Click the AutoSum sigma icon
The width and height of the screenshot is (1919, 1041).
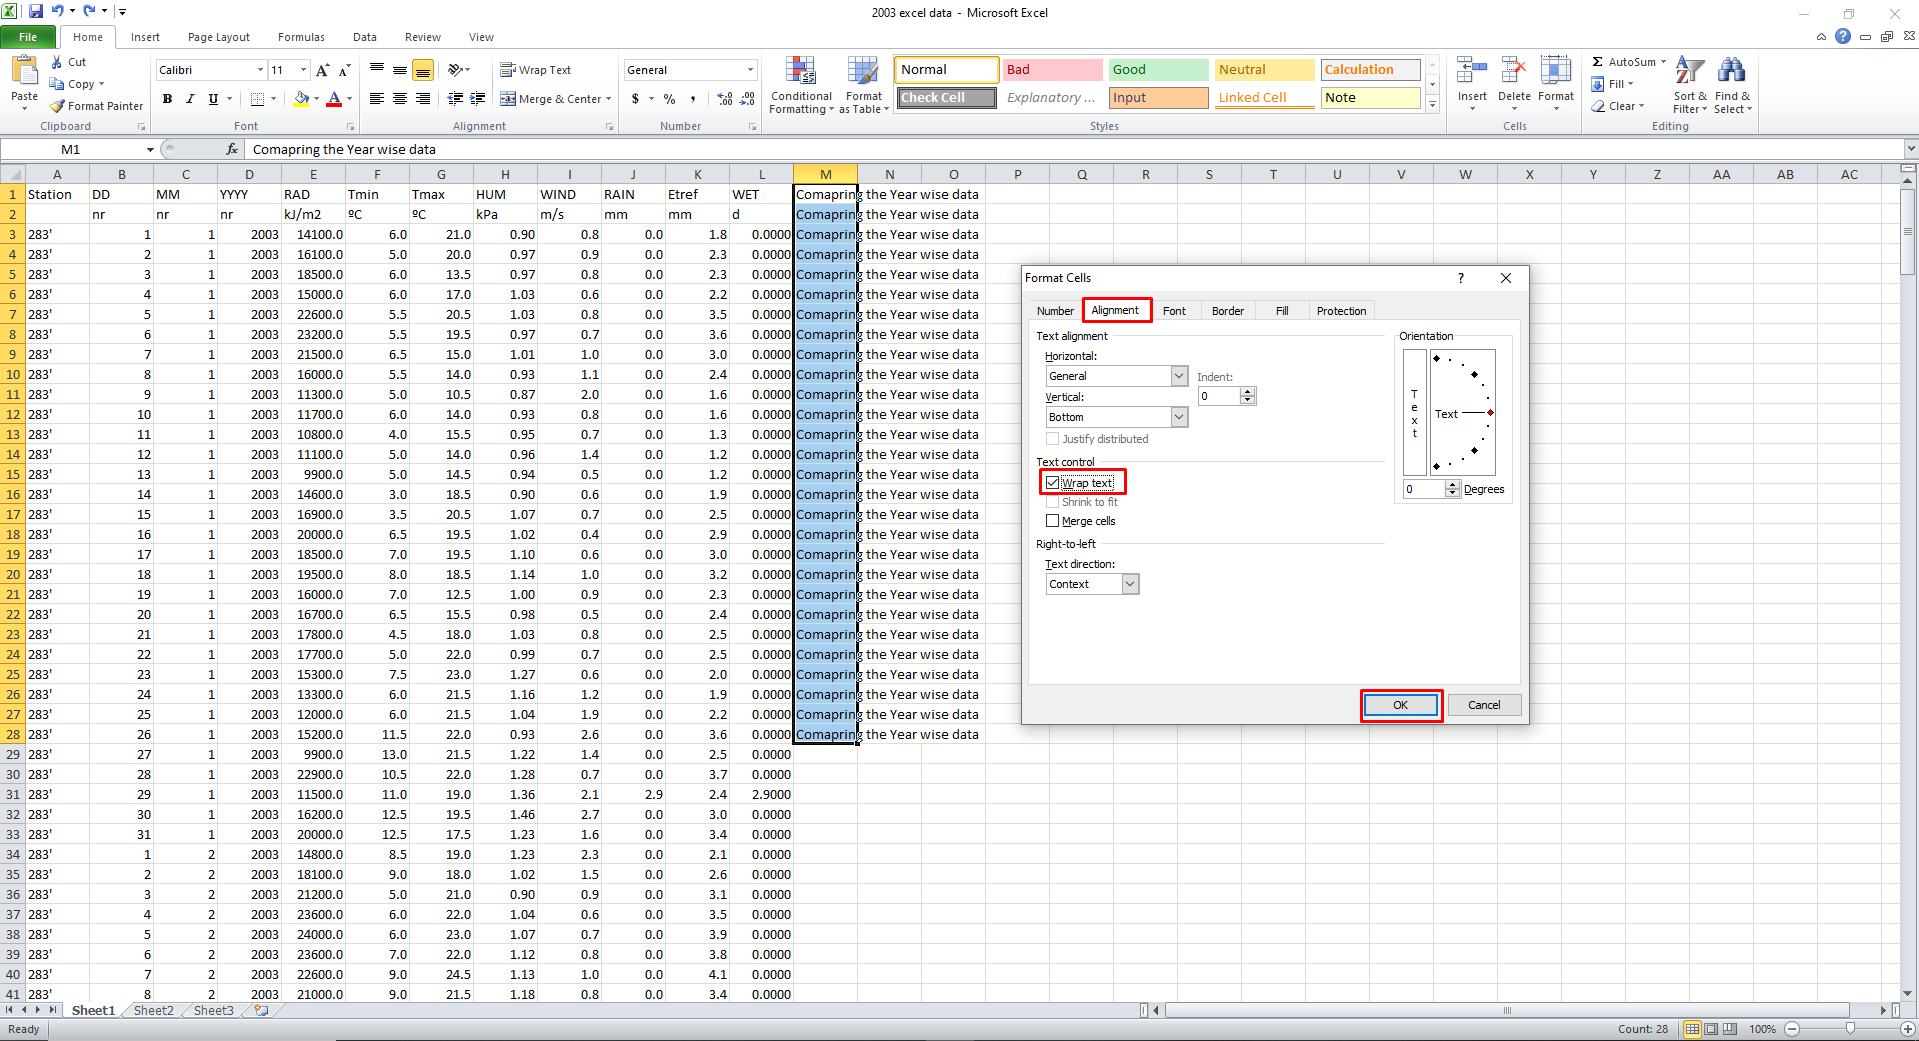point(1598,62)
